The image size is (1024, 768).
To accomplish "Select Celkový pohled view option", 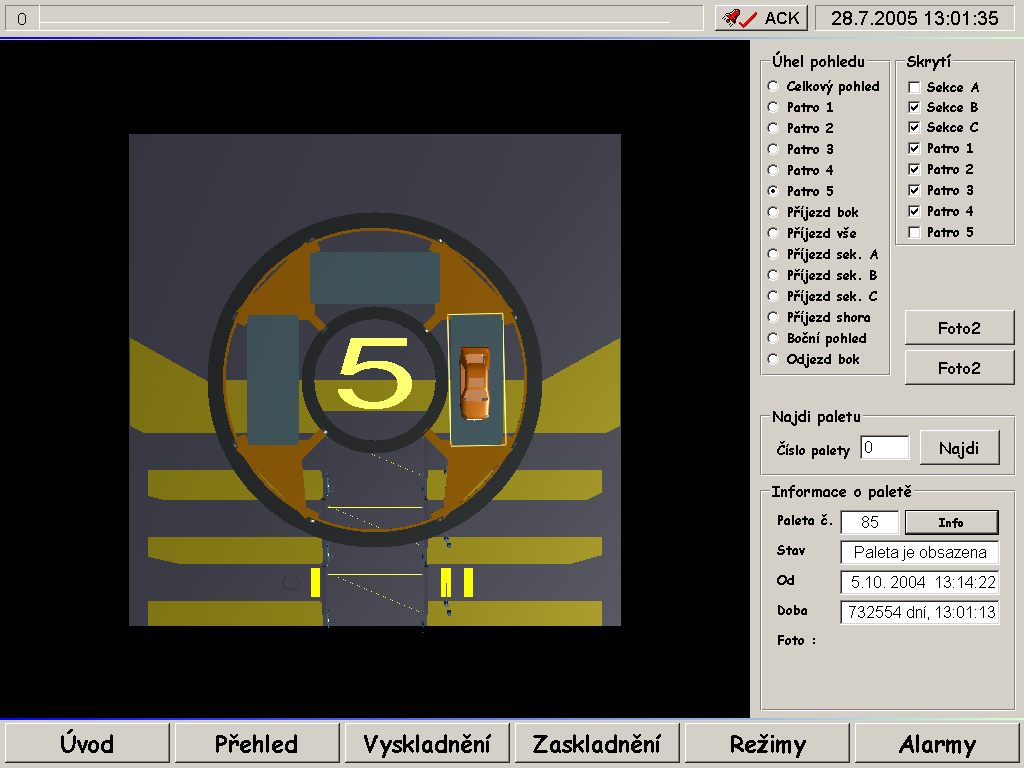I will (x=773, y=87).
